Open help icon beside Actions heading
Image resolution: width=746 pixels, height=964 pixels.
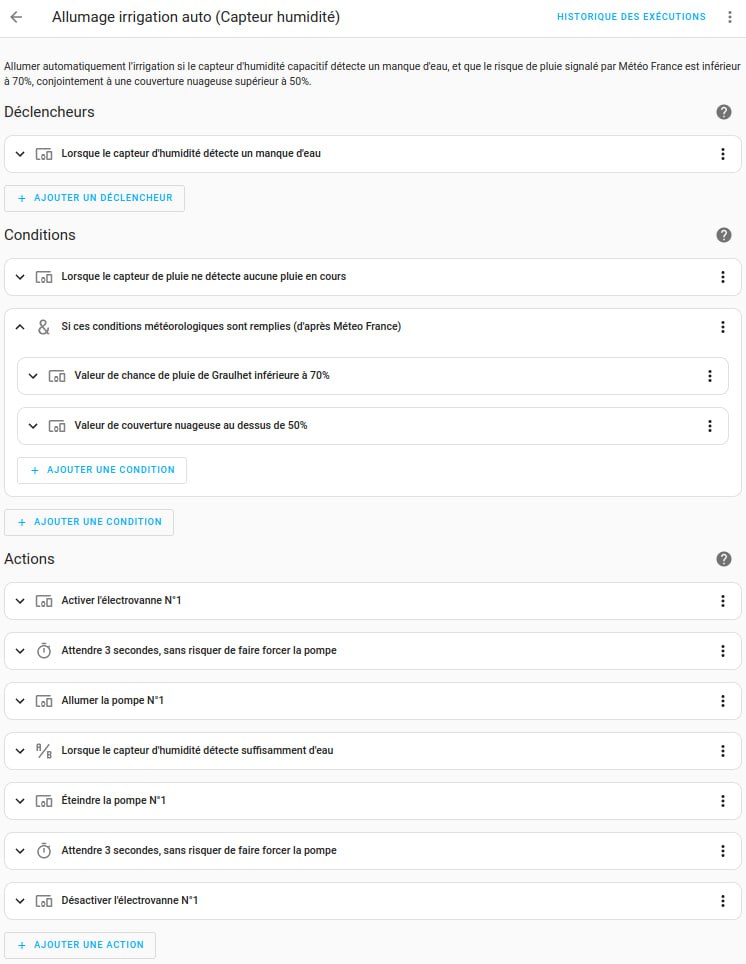tap(724, 559)
